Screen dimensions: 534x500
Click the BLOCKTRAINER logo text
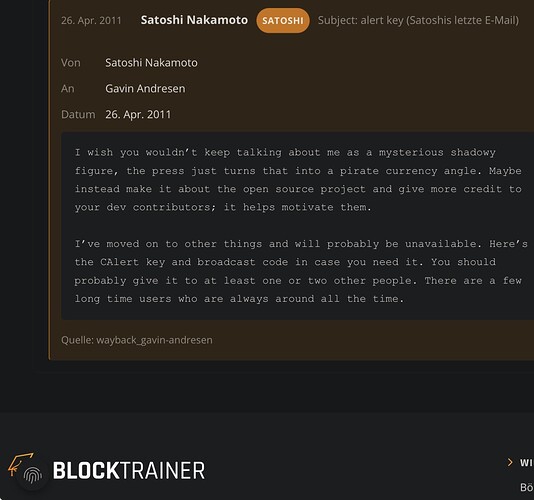click(x=129, y=471)
